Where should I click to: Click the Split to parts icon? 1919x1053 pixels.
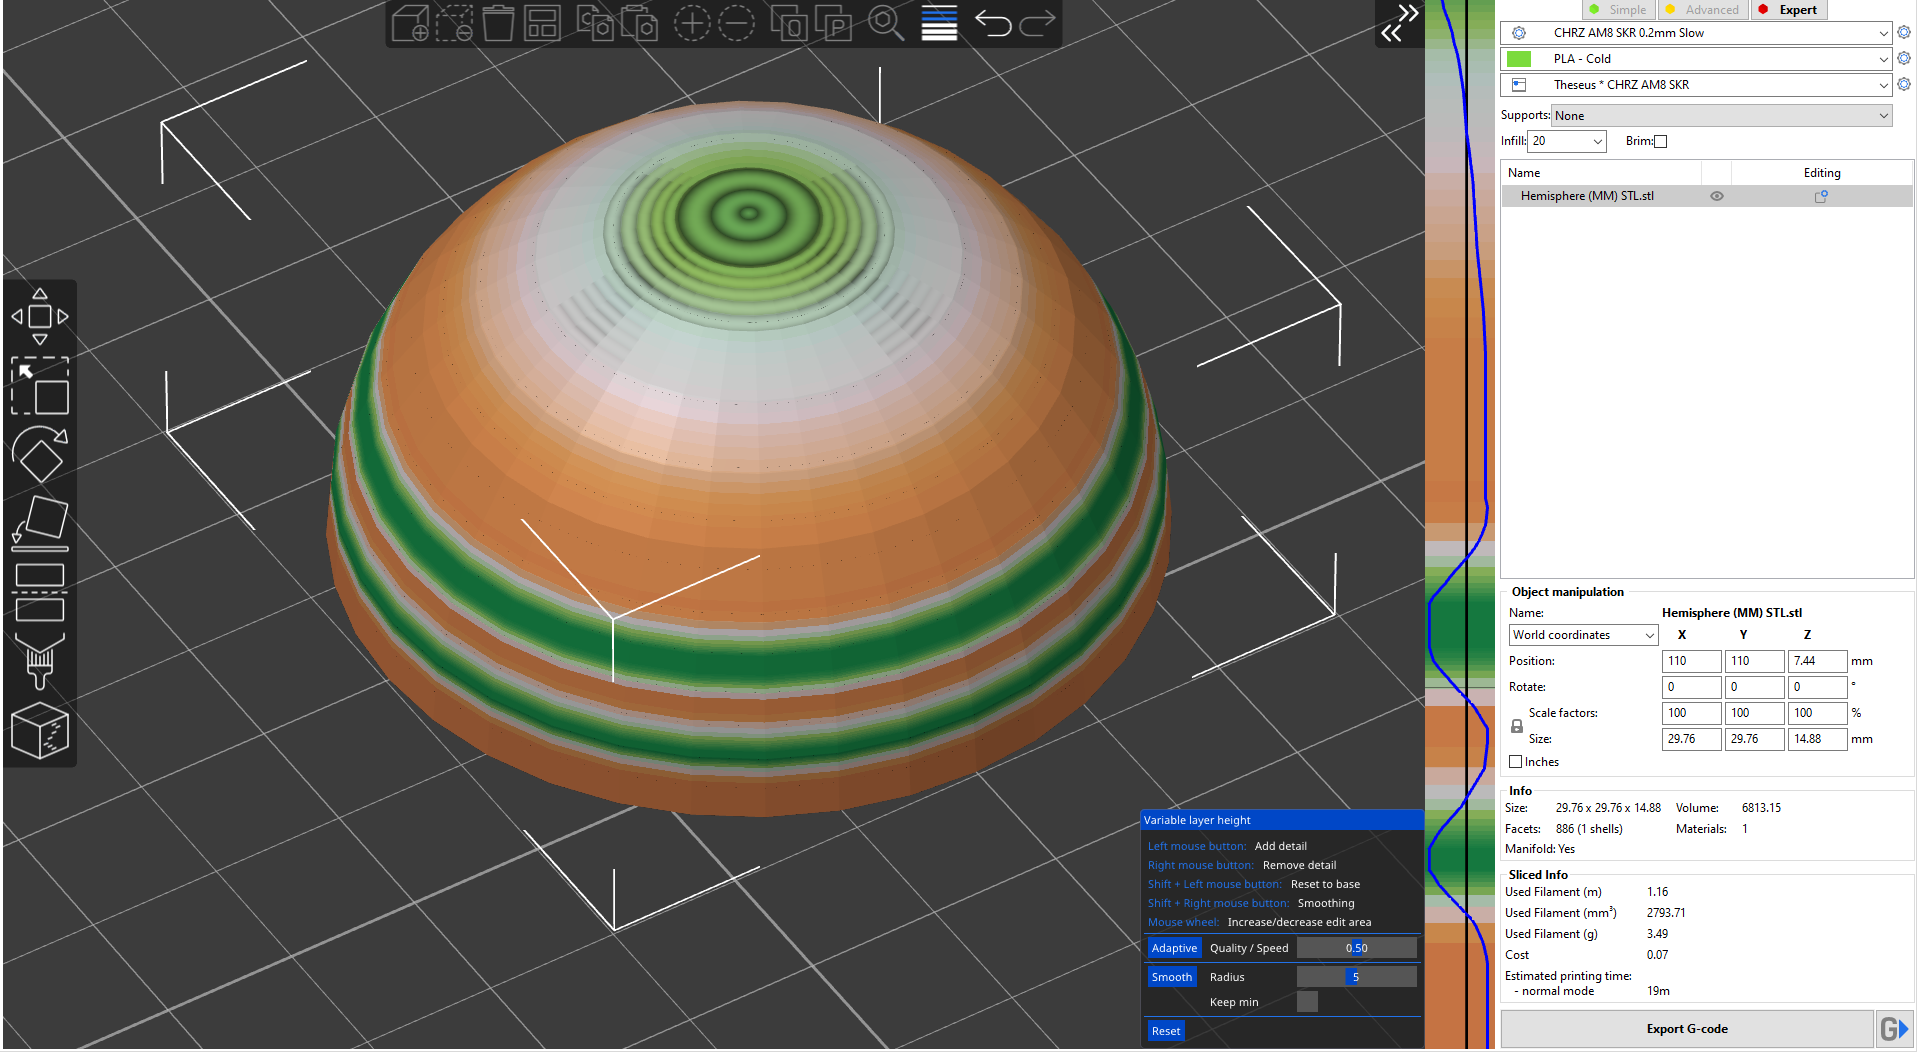point(833,23)
